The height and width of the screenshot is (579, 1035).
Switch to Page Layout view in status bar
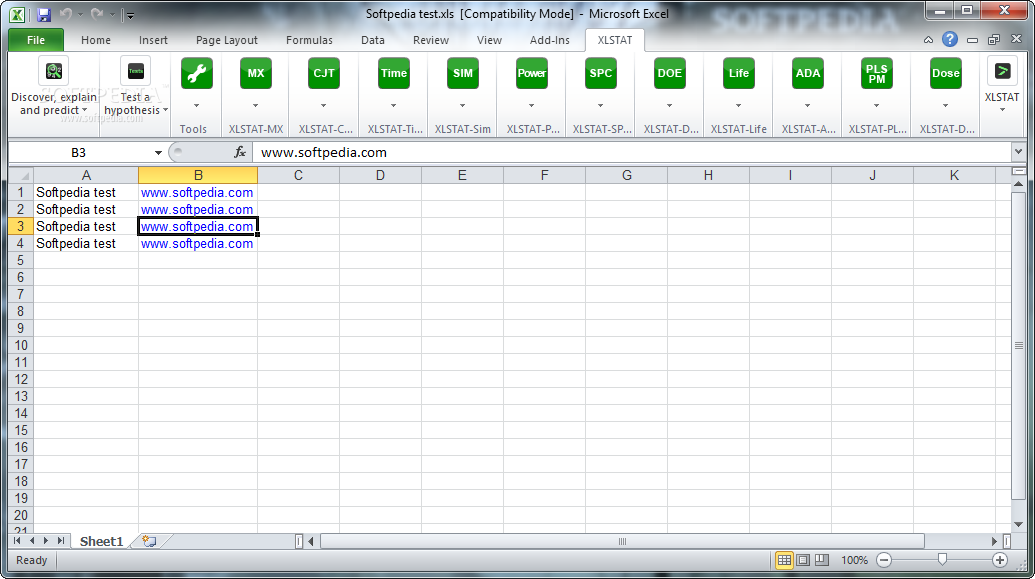(x=803, y=560)
